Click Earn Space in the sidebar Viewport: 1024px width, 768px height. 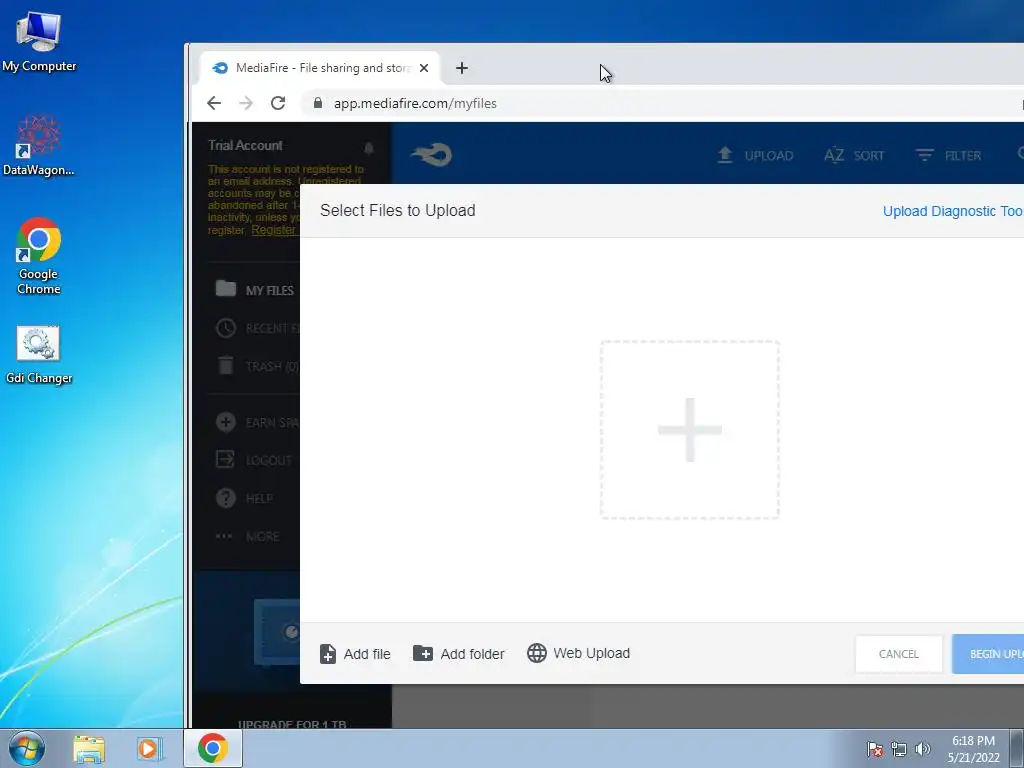coord(257,422)
